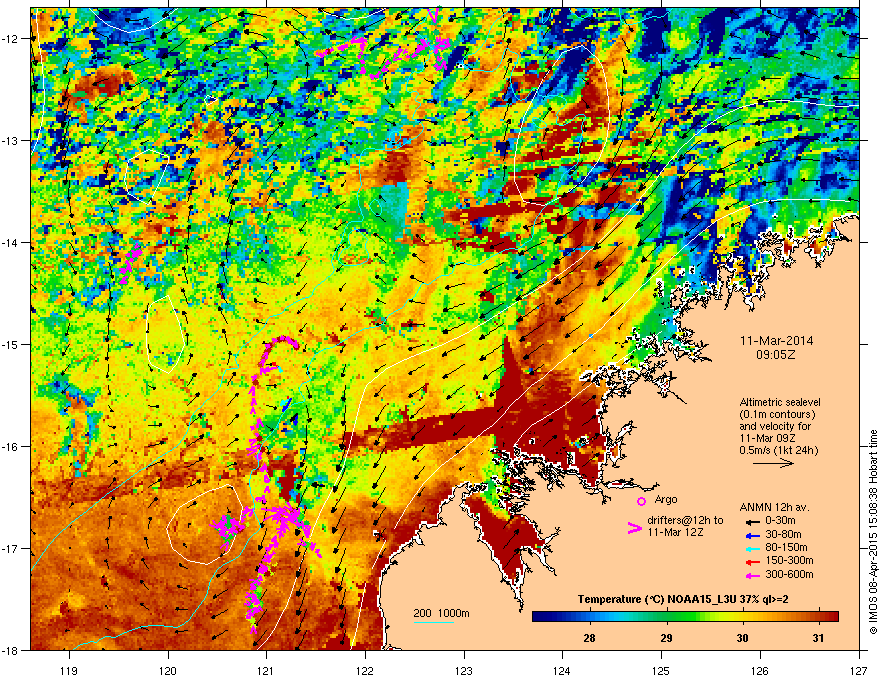Click the date label 11-Mar-2014
Viewport: 880px width, 680px height.
coord(777,341)
